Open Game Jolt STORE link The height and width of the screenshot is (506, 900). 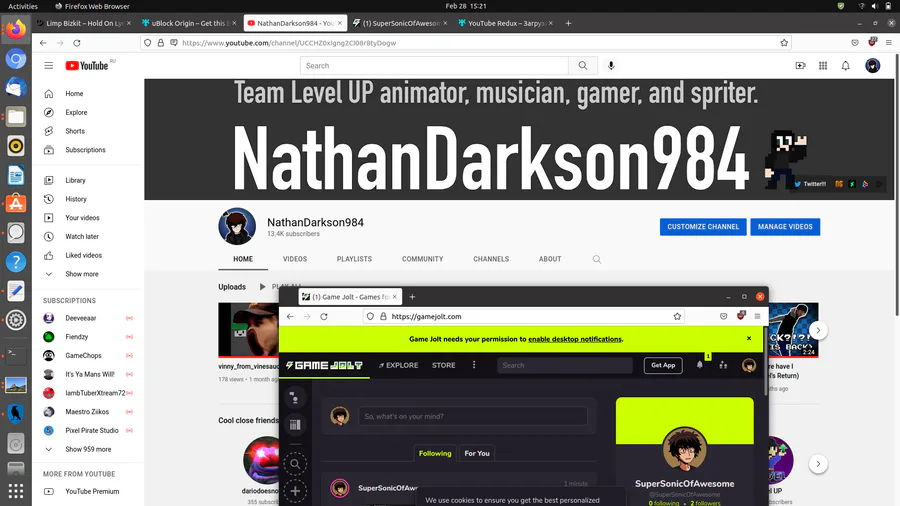point(444,365)
